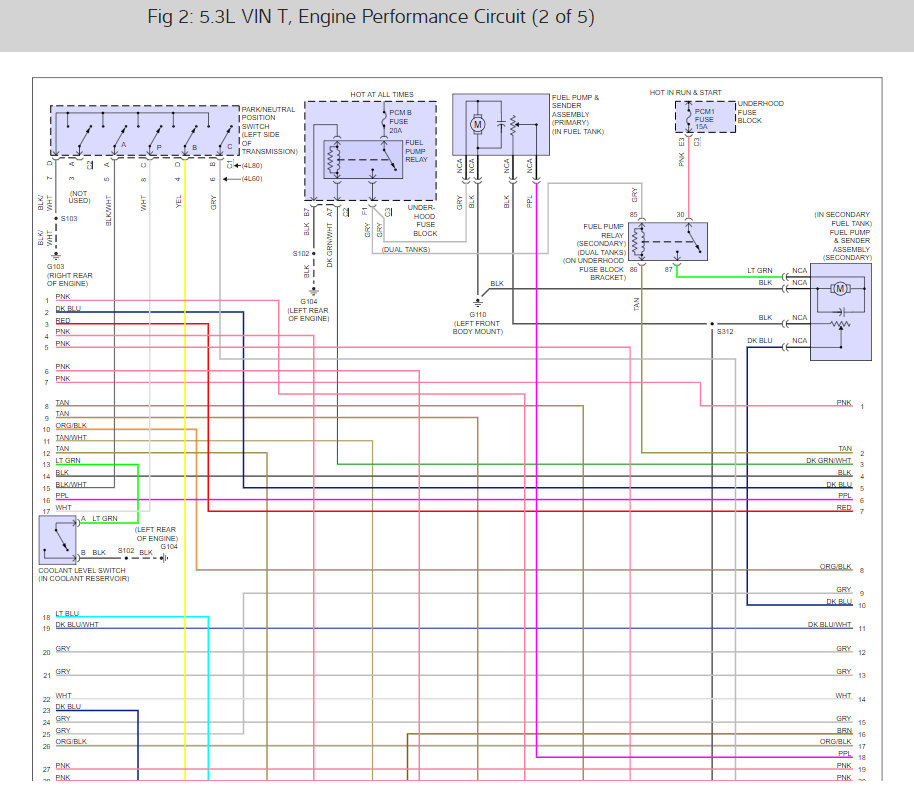Click the PCM B 20A fuse symbol
This screenshot has width=914, height=796.
384,122
